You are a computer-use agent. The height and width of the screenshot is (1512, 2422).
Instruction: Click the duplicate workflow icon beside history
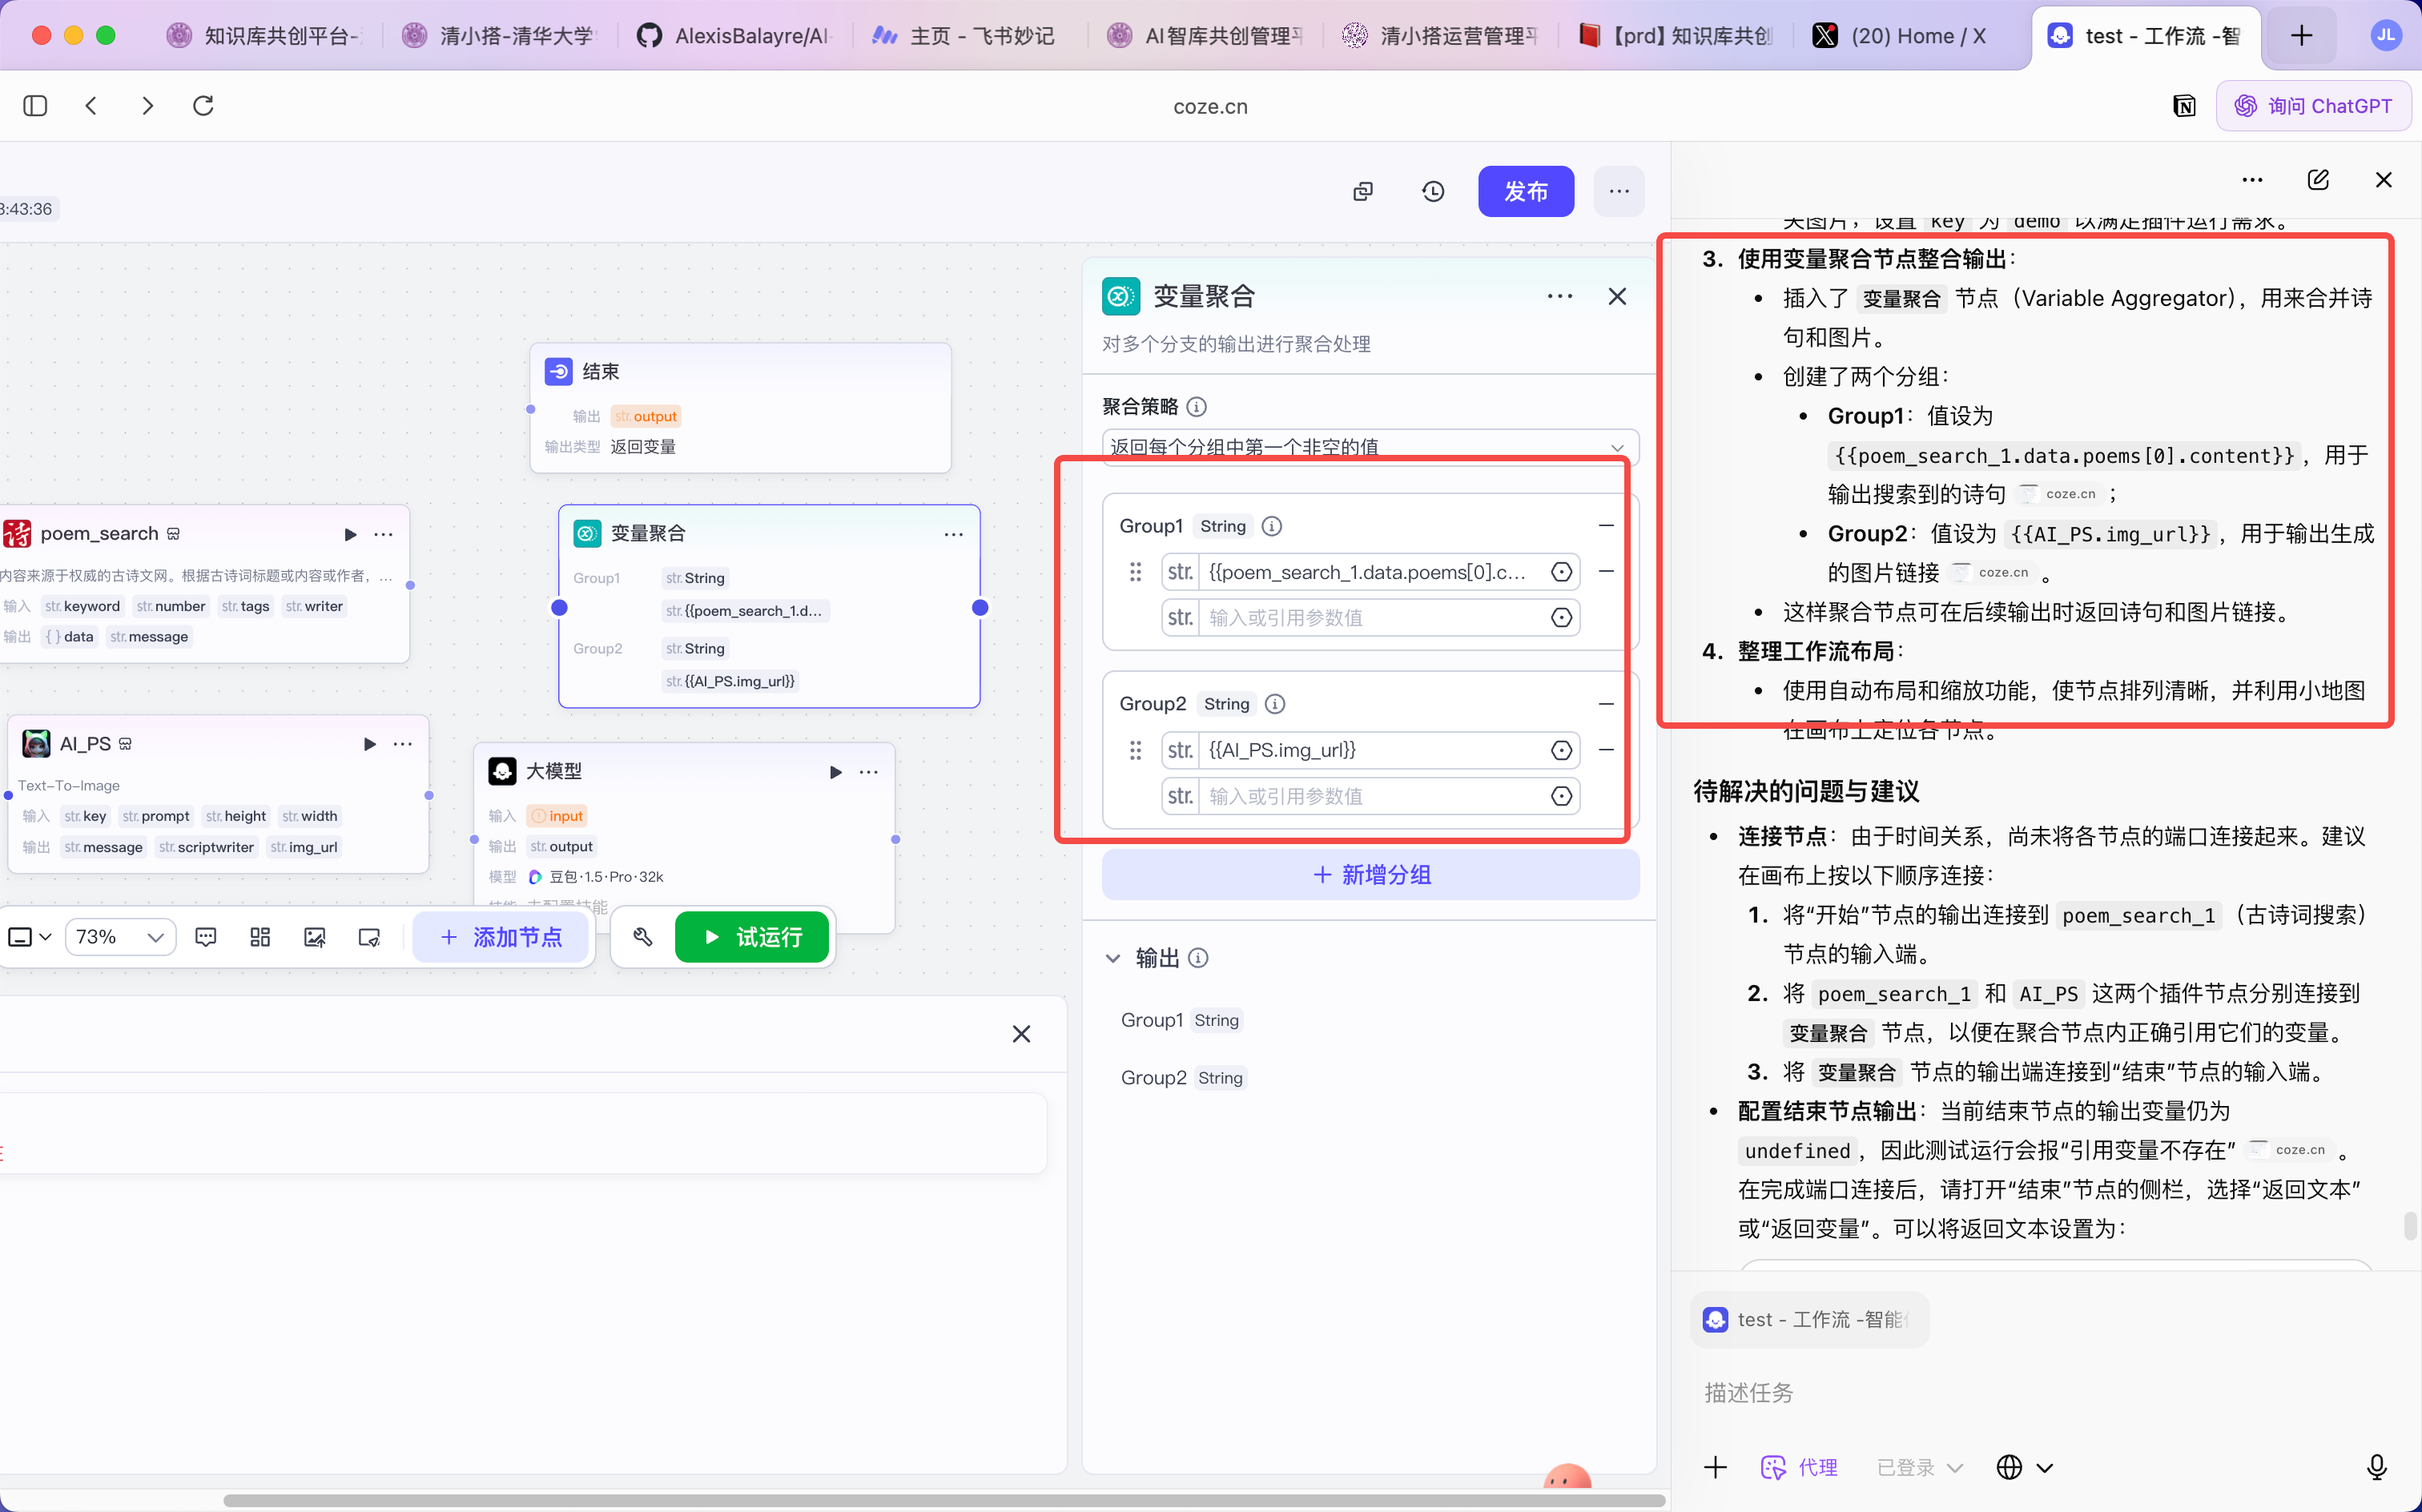click(1363, 191)
